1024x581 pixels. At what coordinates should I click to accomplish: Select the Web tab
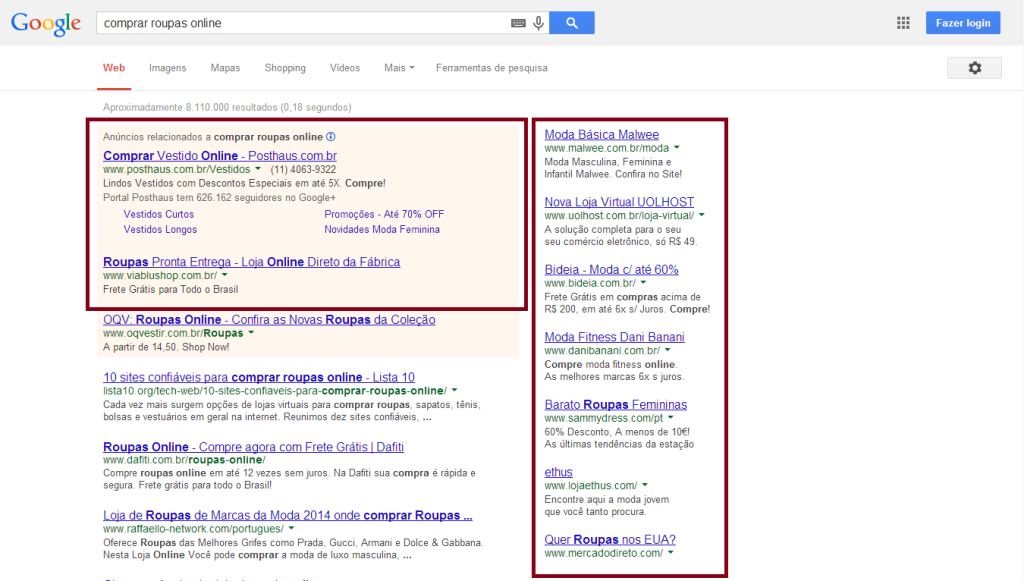pos(114,68)
